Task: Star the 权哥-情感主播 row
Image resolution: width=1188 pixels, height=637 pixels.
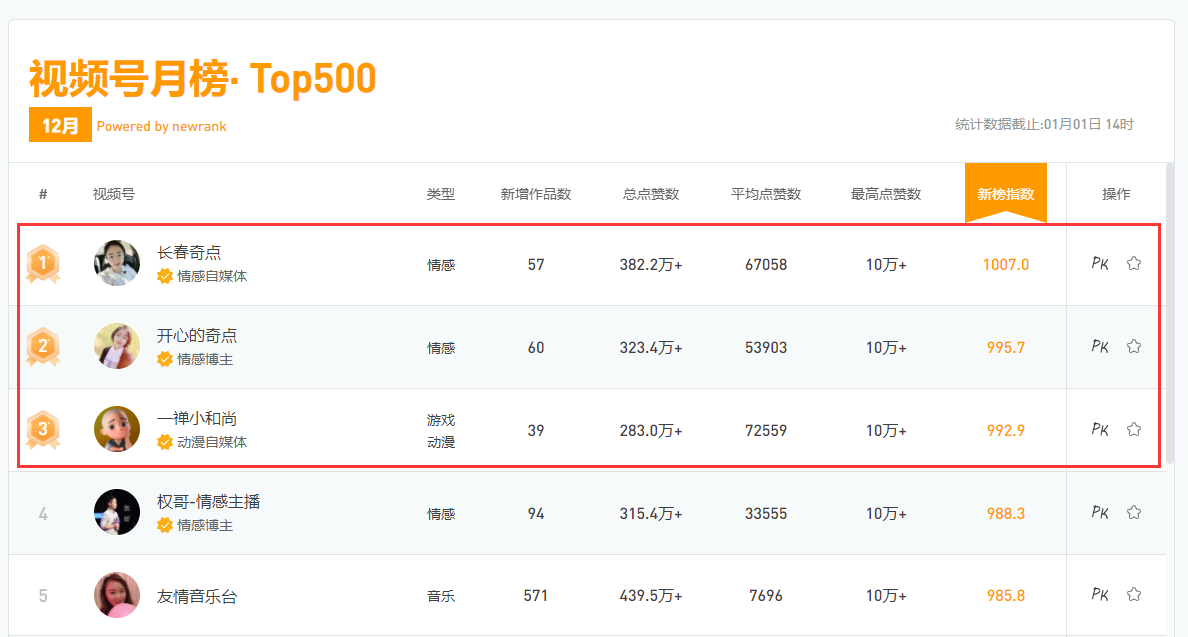Action: point(1134,513)
